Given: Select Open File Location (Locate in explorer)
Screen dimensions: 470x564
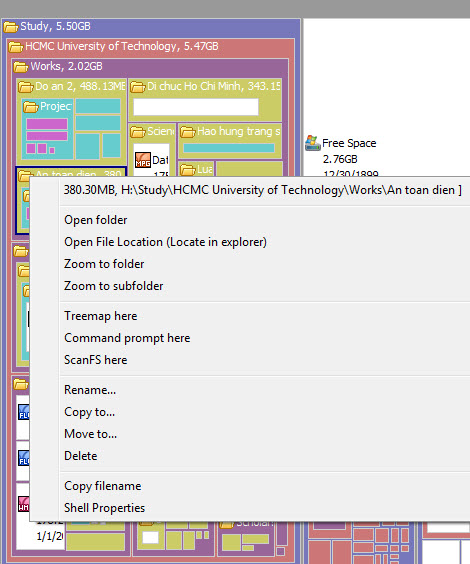Looking at the screenshot, I should pyautogui.click(x=165, y=242).
